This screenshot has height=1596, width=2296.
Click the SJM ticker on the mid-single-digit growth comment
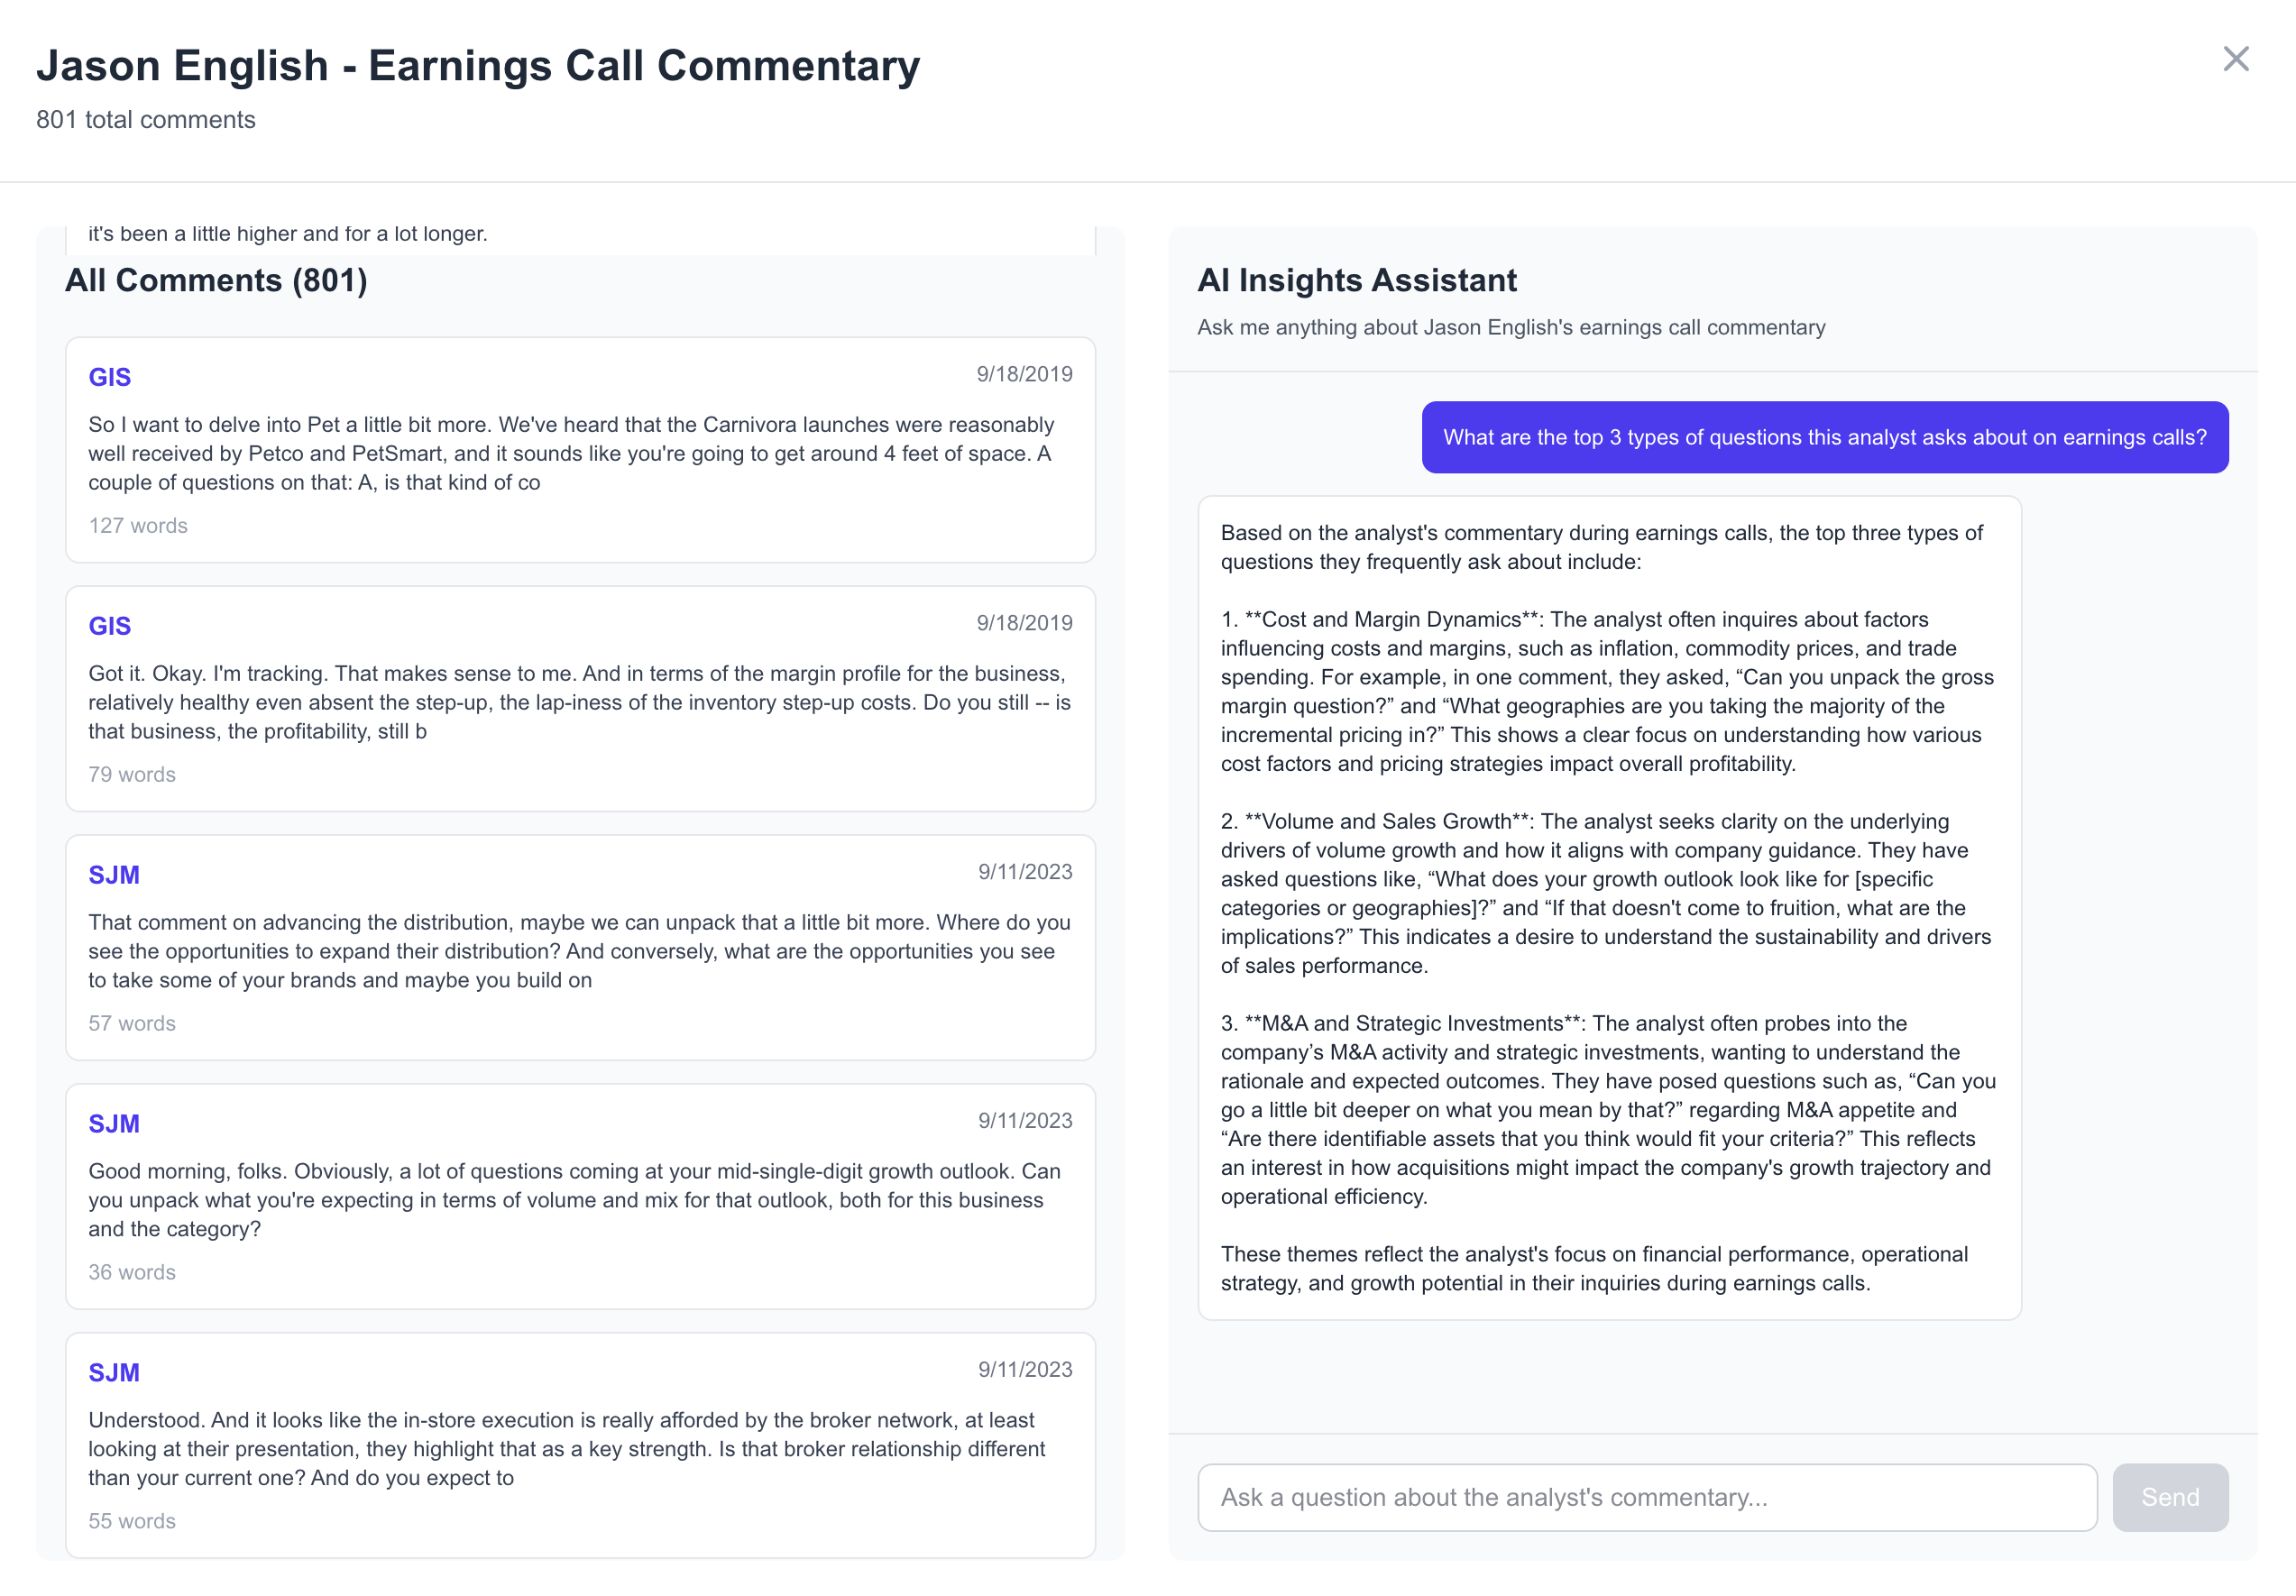(113, 1124)
